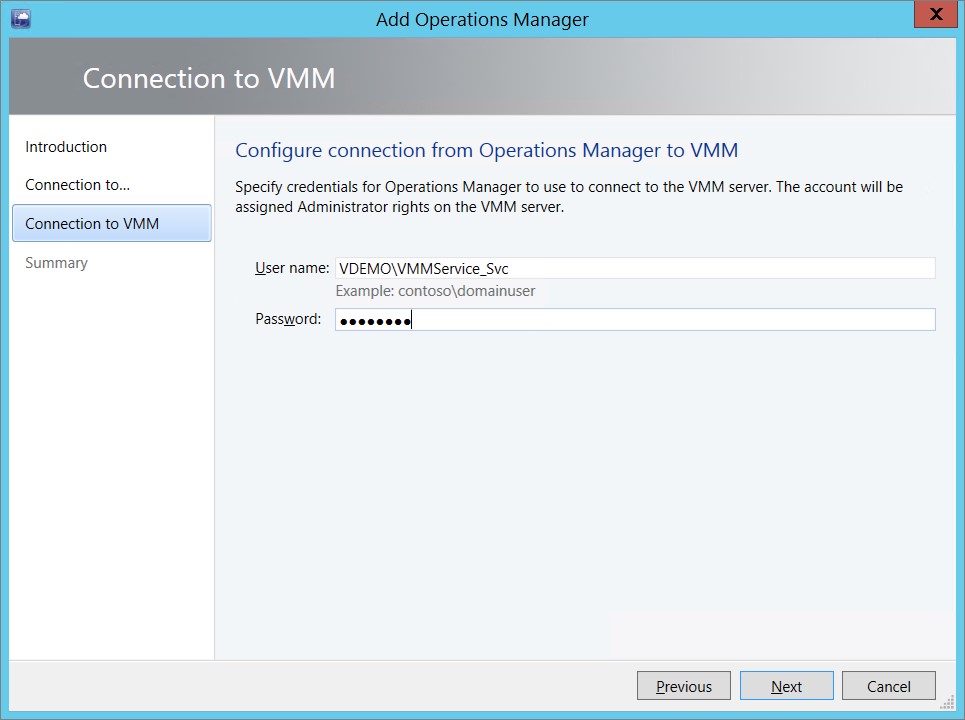Close the Add Operations Manager dialog
This screenshot has height=720, width=965.
(935, 14)
